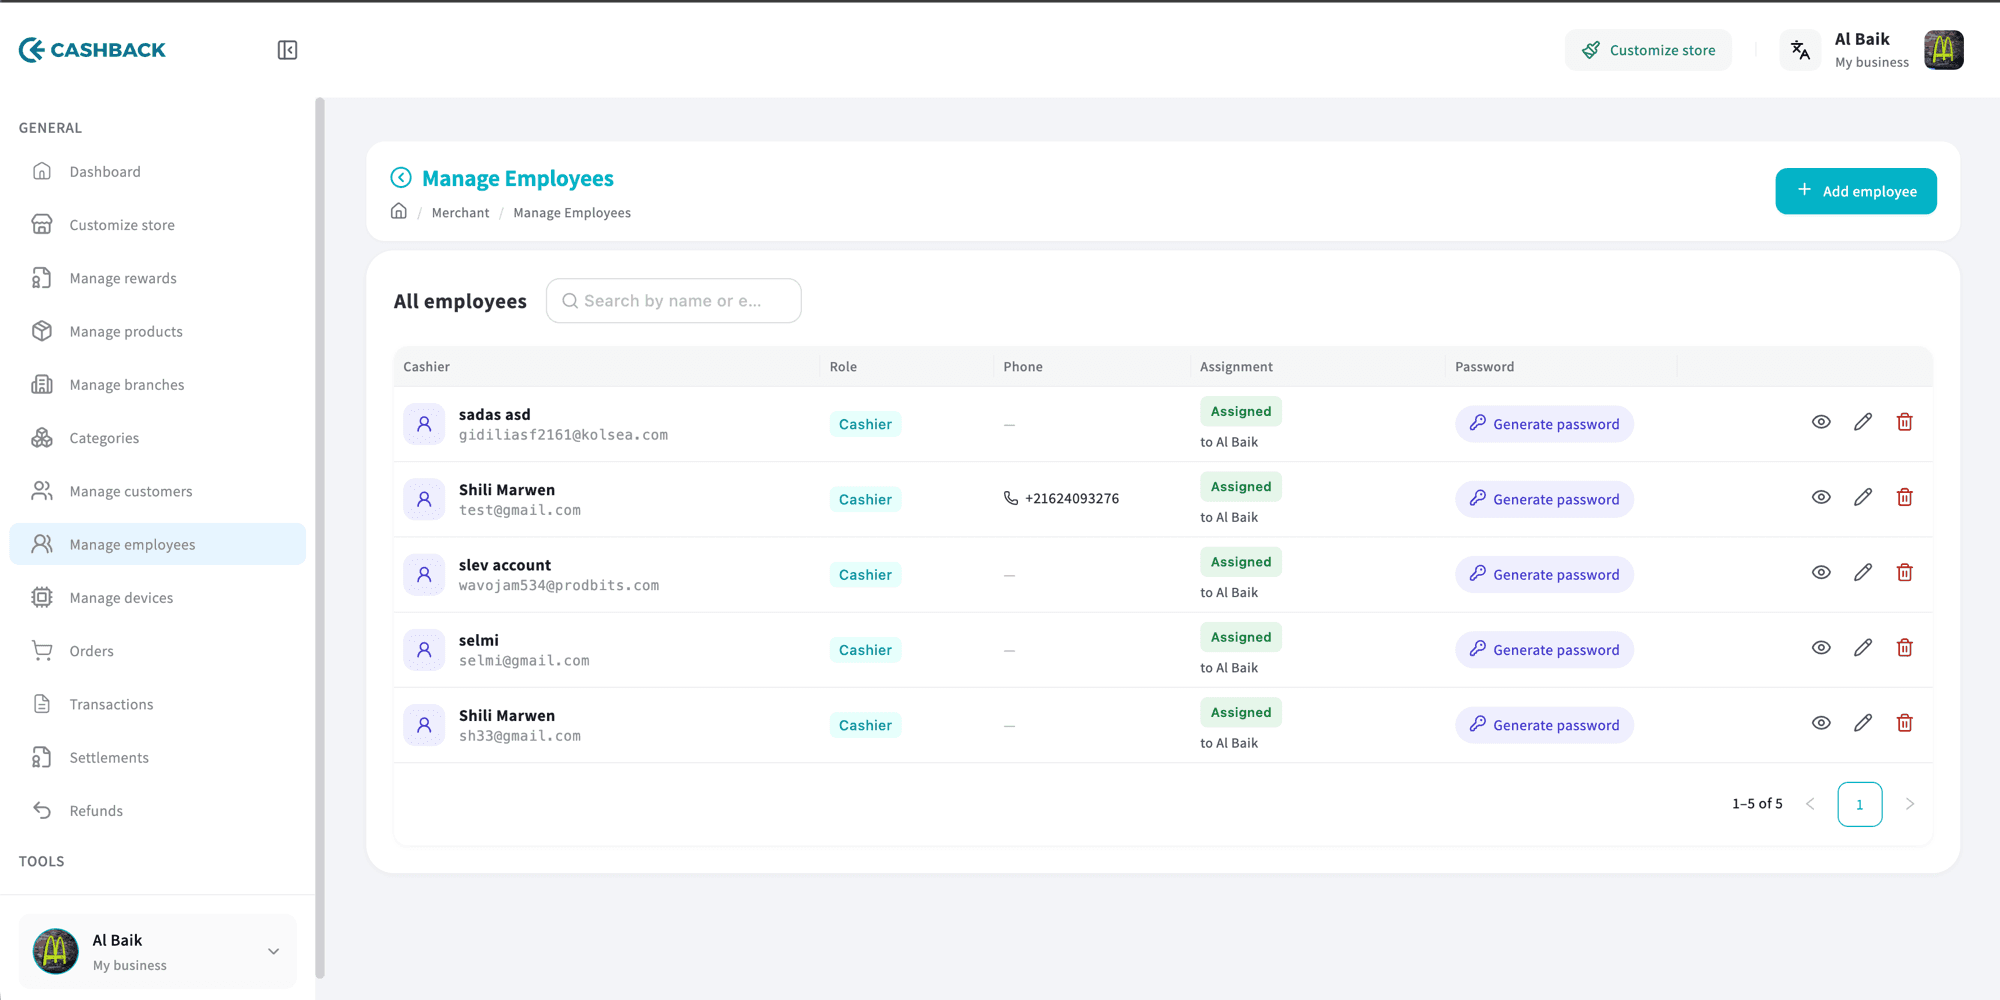Click the Customize store top button
The image size is (2000, 1000).
click(1648, 50)
